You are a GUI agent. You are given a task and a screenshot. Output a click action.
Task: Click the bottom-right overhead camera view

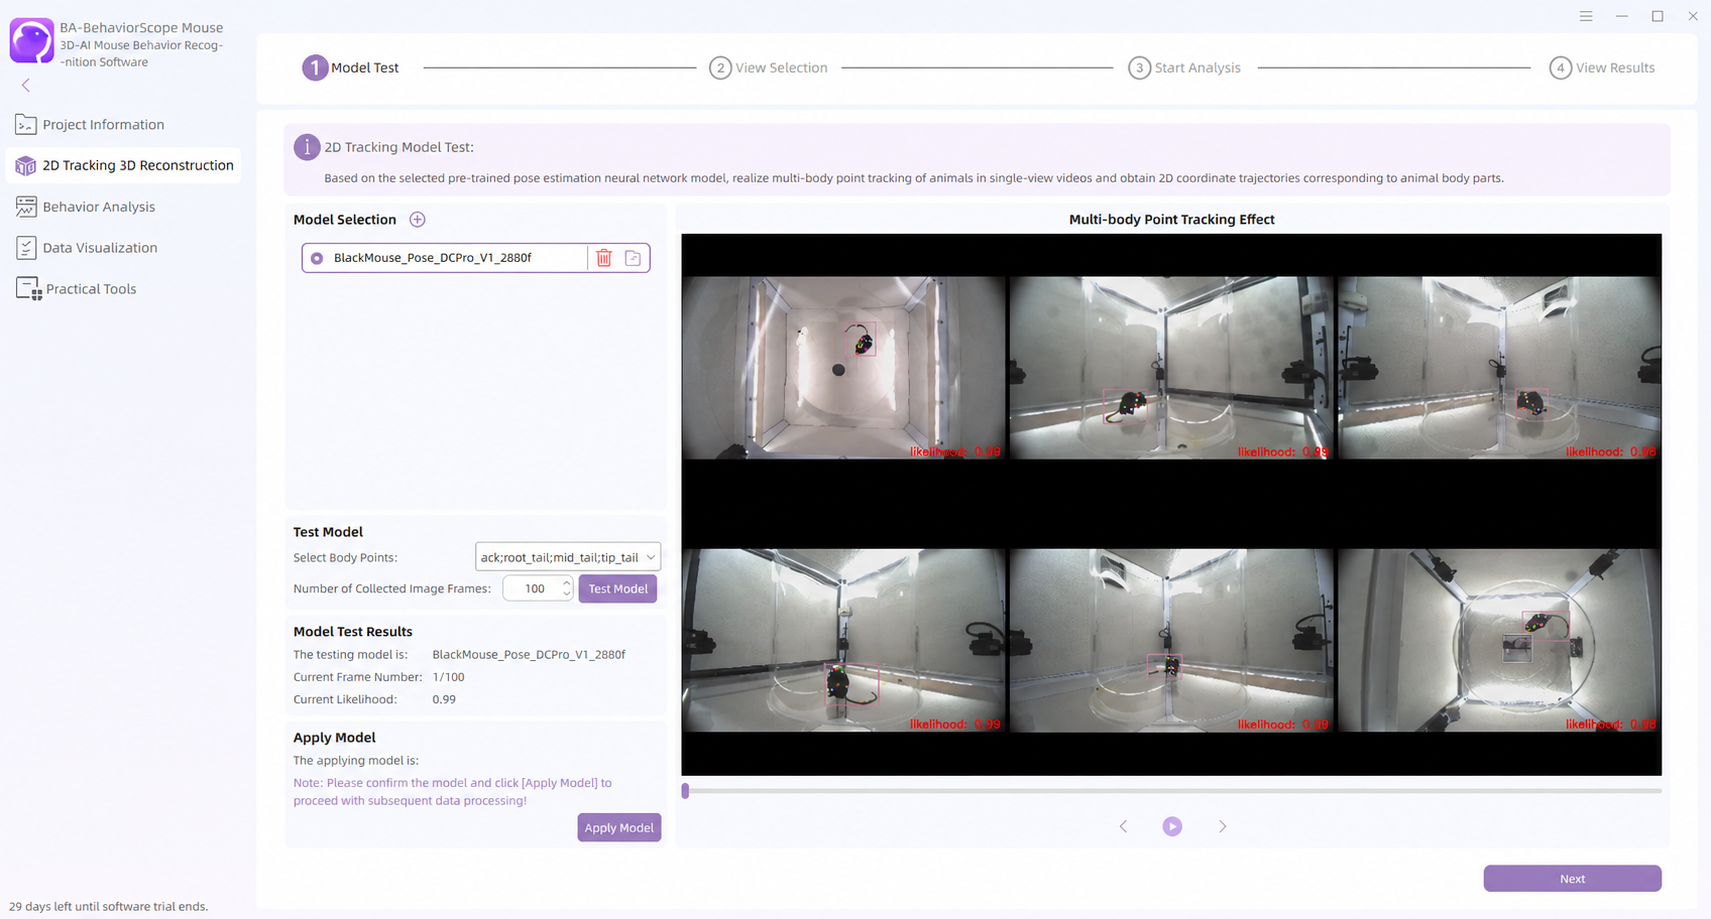click(x=1499, y=640)
